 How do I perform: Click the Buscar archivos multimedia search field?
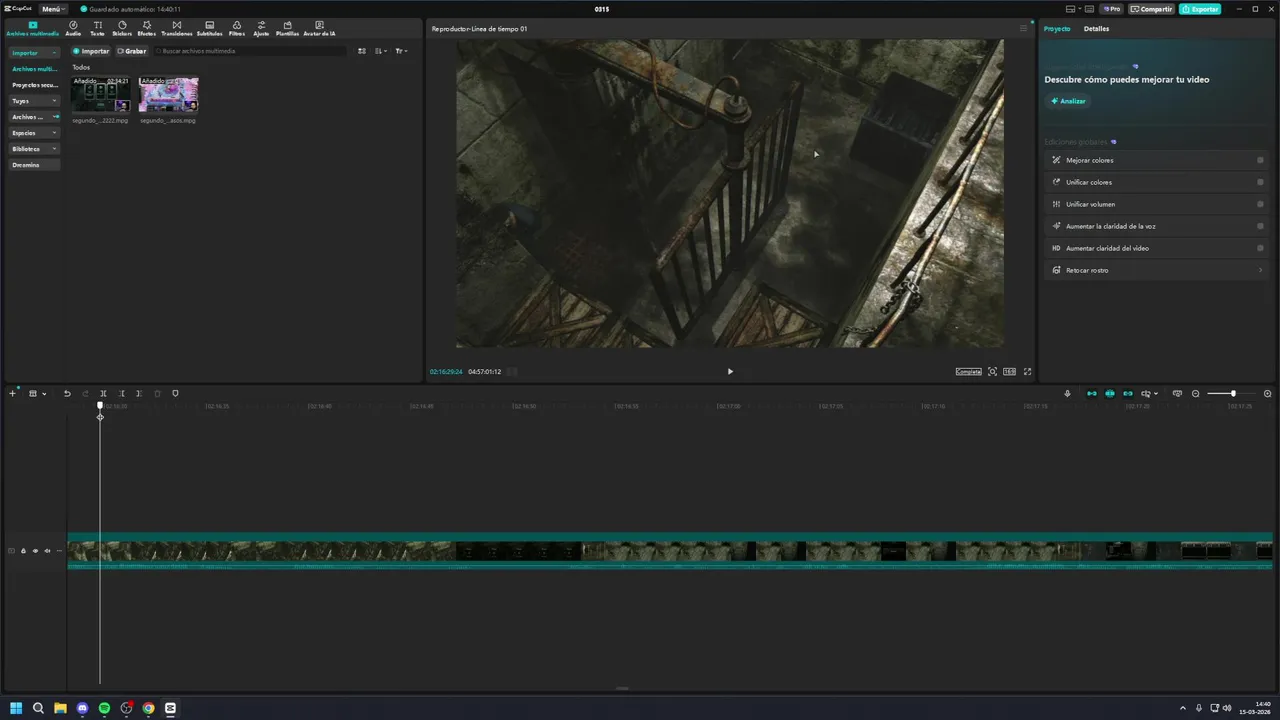click(250, 51)
